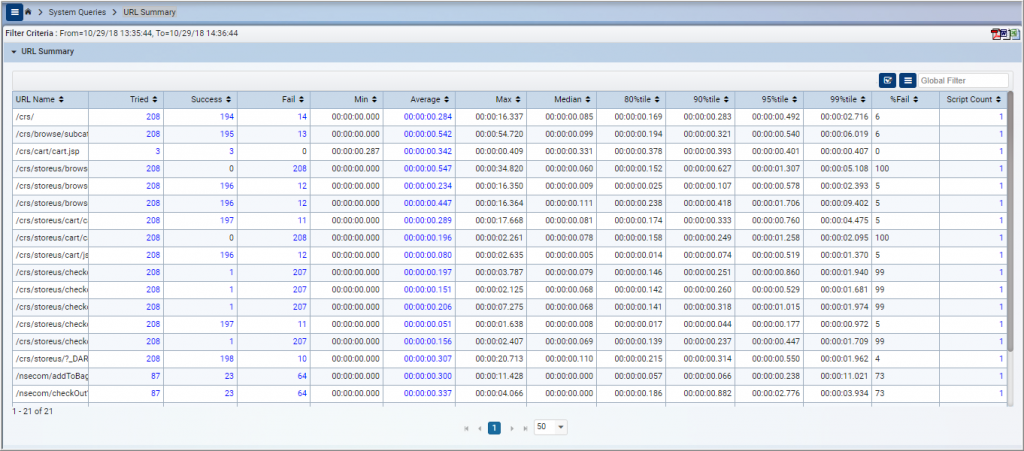Screen dimensions: 1024x451
Task: Collapse the URL Summary section
Action: [x=14, y=51]
